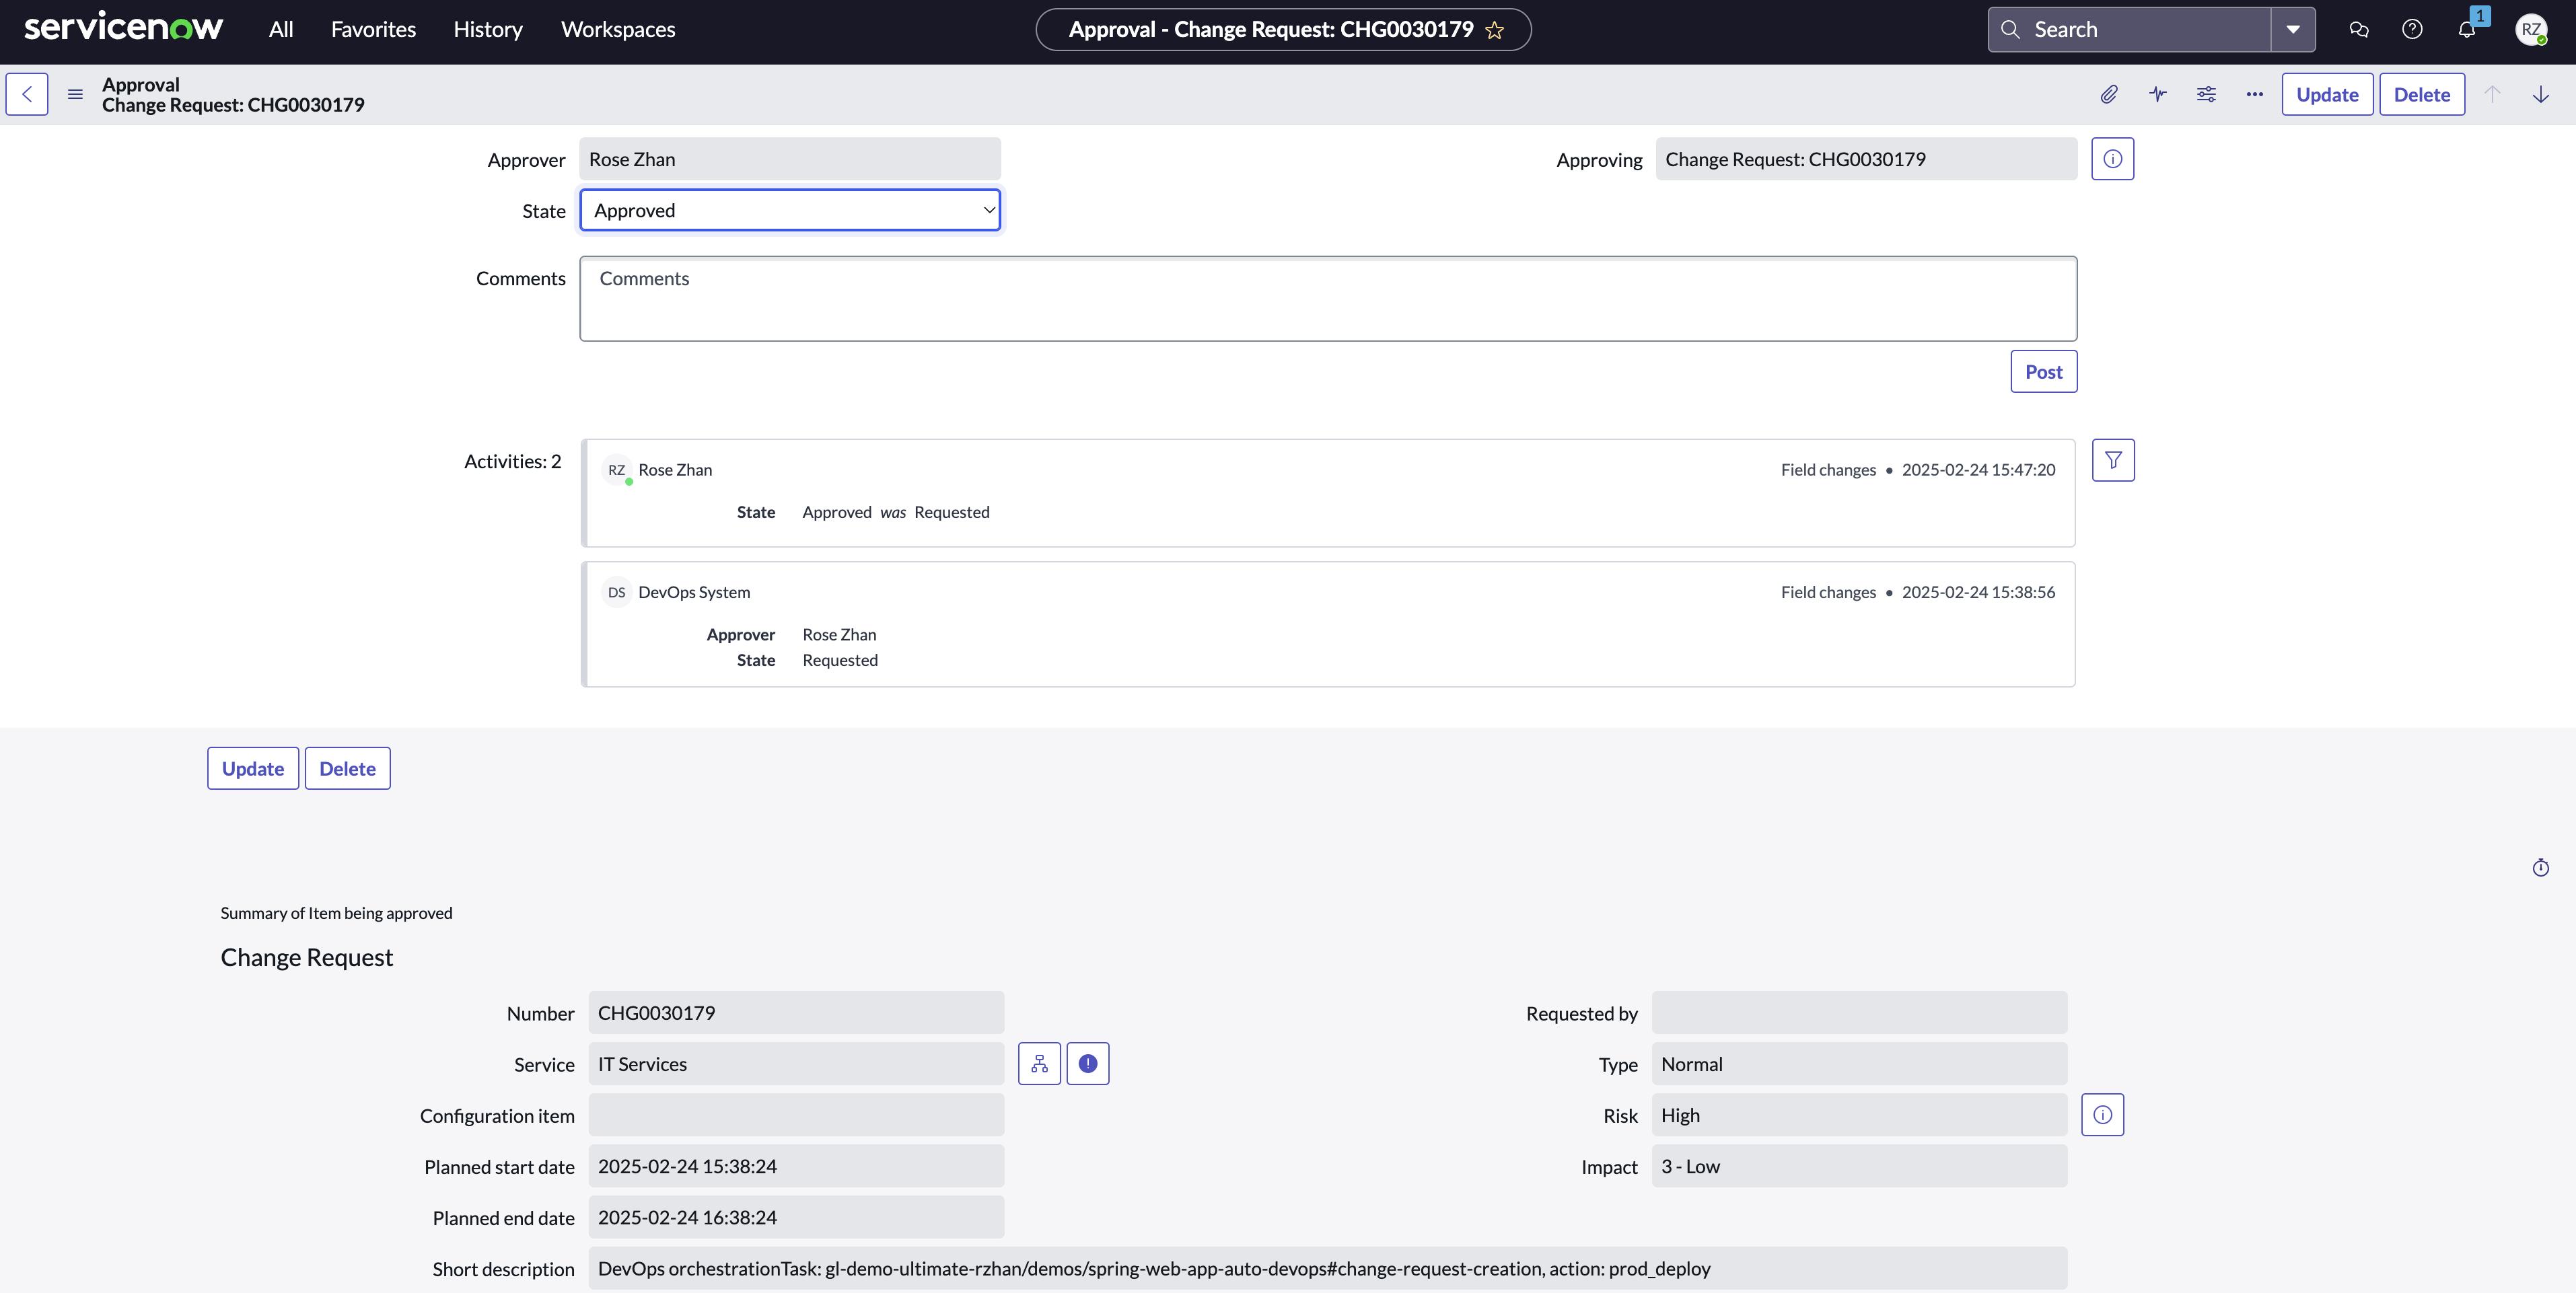The width and height of the screenshot is (2576, 1293).
Task: Click the RZ user avatar in the banner
Action: [x=2533, y=29]
